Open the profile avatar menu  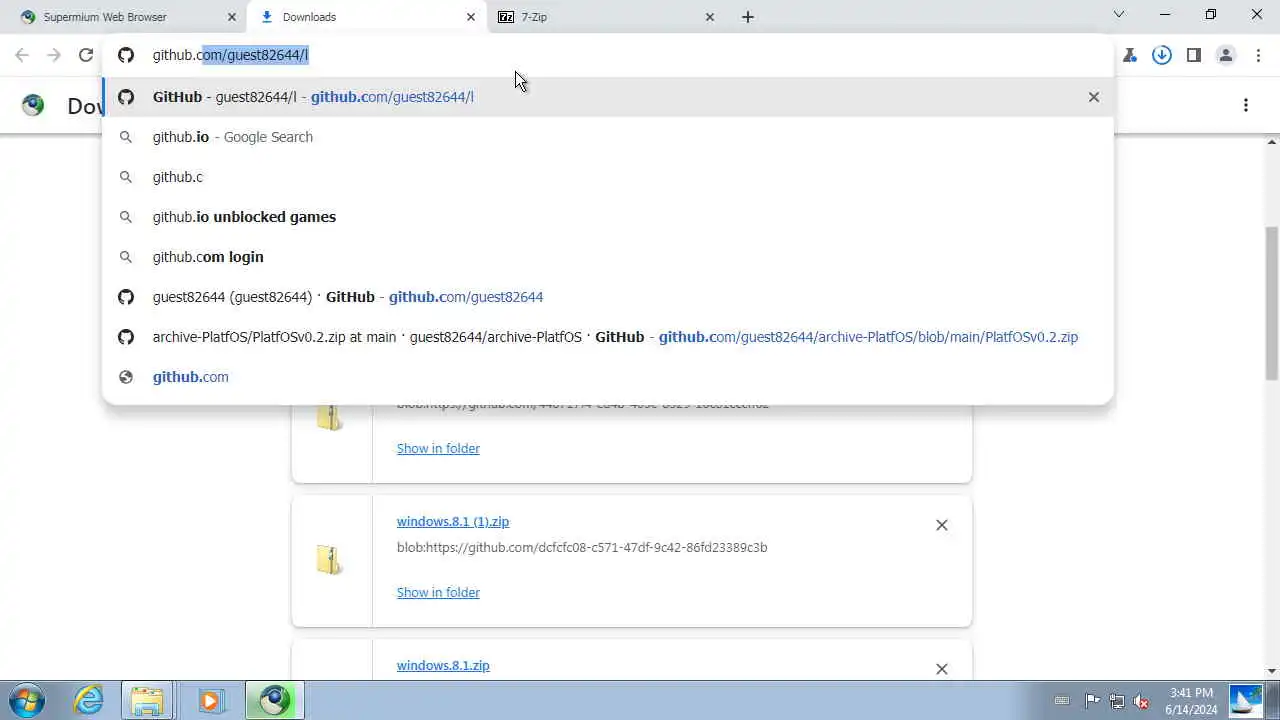click(x=1226, y=56)
